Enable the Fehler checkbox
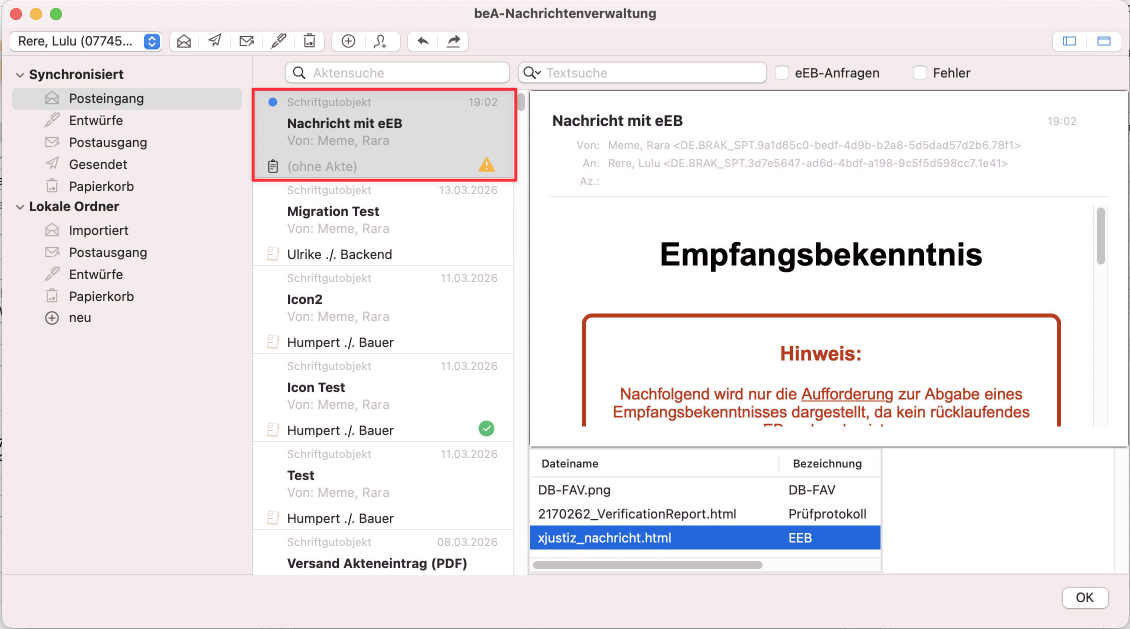The image size is (1130, 629). [x=920, y=73]
